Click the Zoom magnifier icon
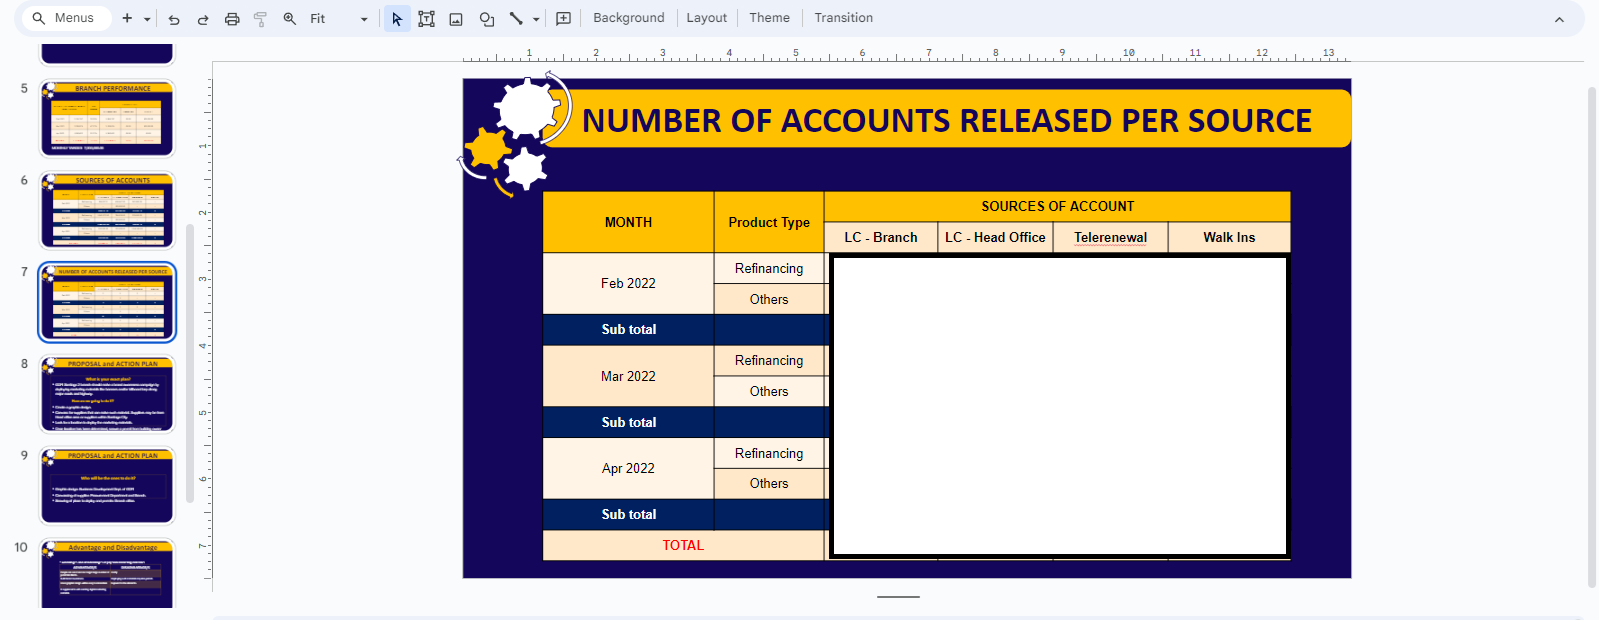The height and width of the screenshot is (620, 1599). click(x=290, y=19)
